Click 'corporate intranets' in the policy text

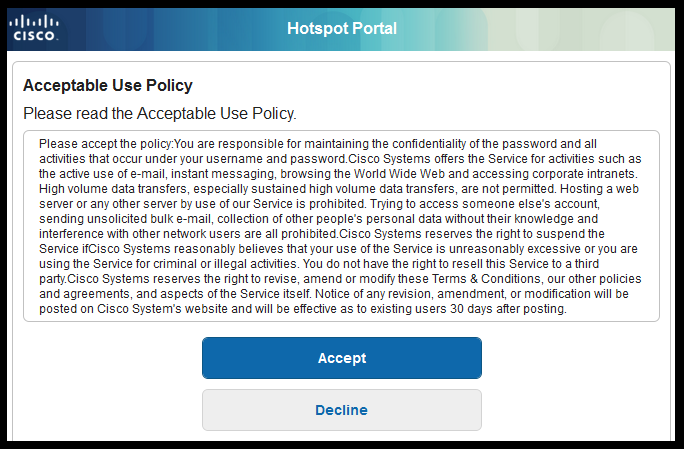tap(585, 174)
